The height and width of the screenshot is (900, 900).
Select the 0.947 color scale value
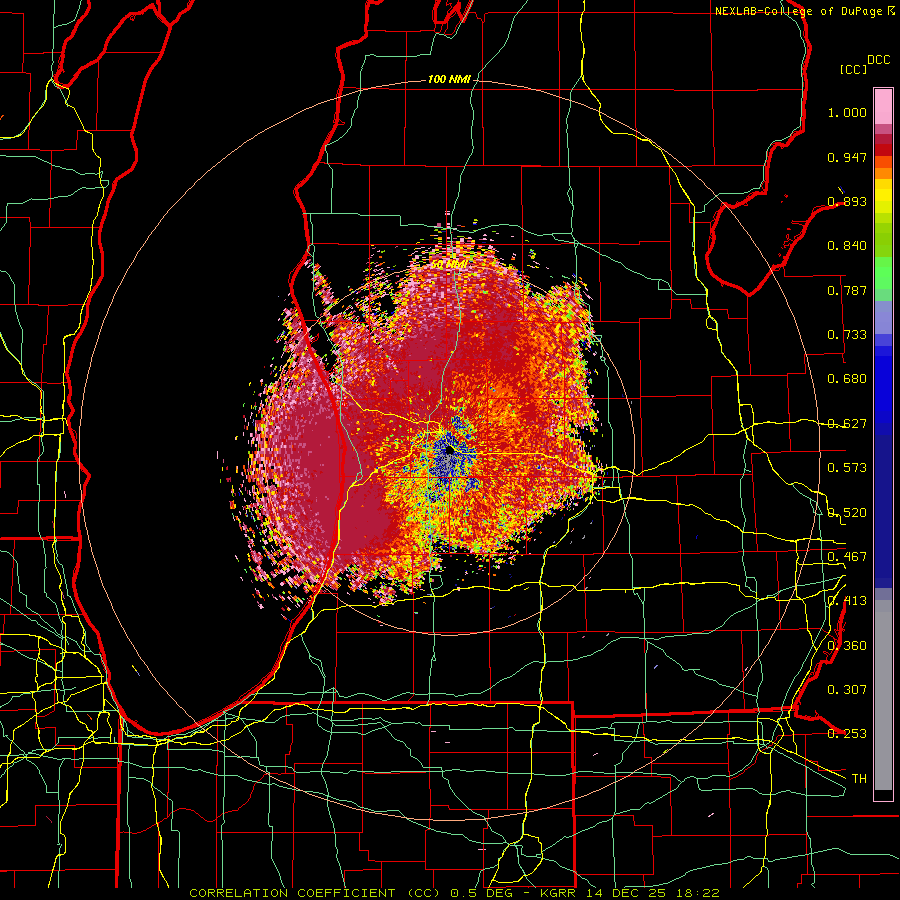tap(847, 157)
